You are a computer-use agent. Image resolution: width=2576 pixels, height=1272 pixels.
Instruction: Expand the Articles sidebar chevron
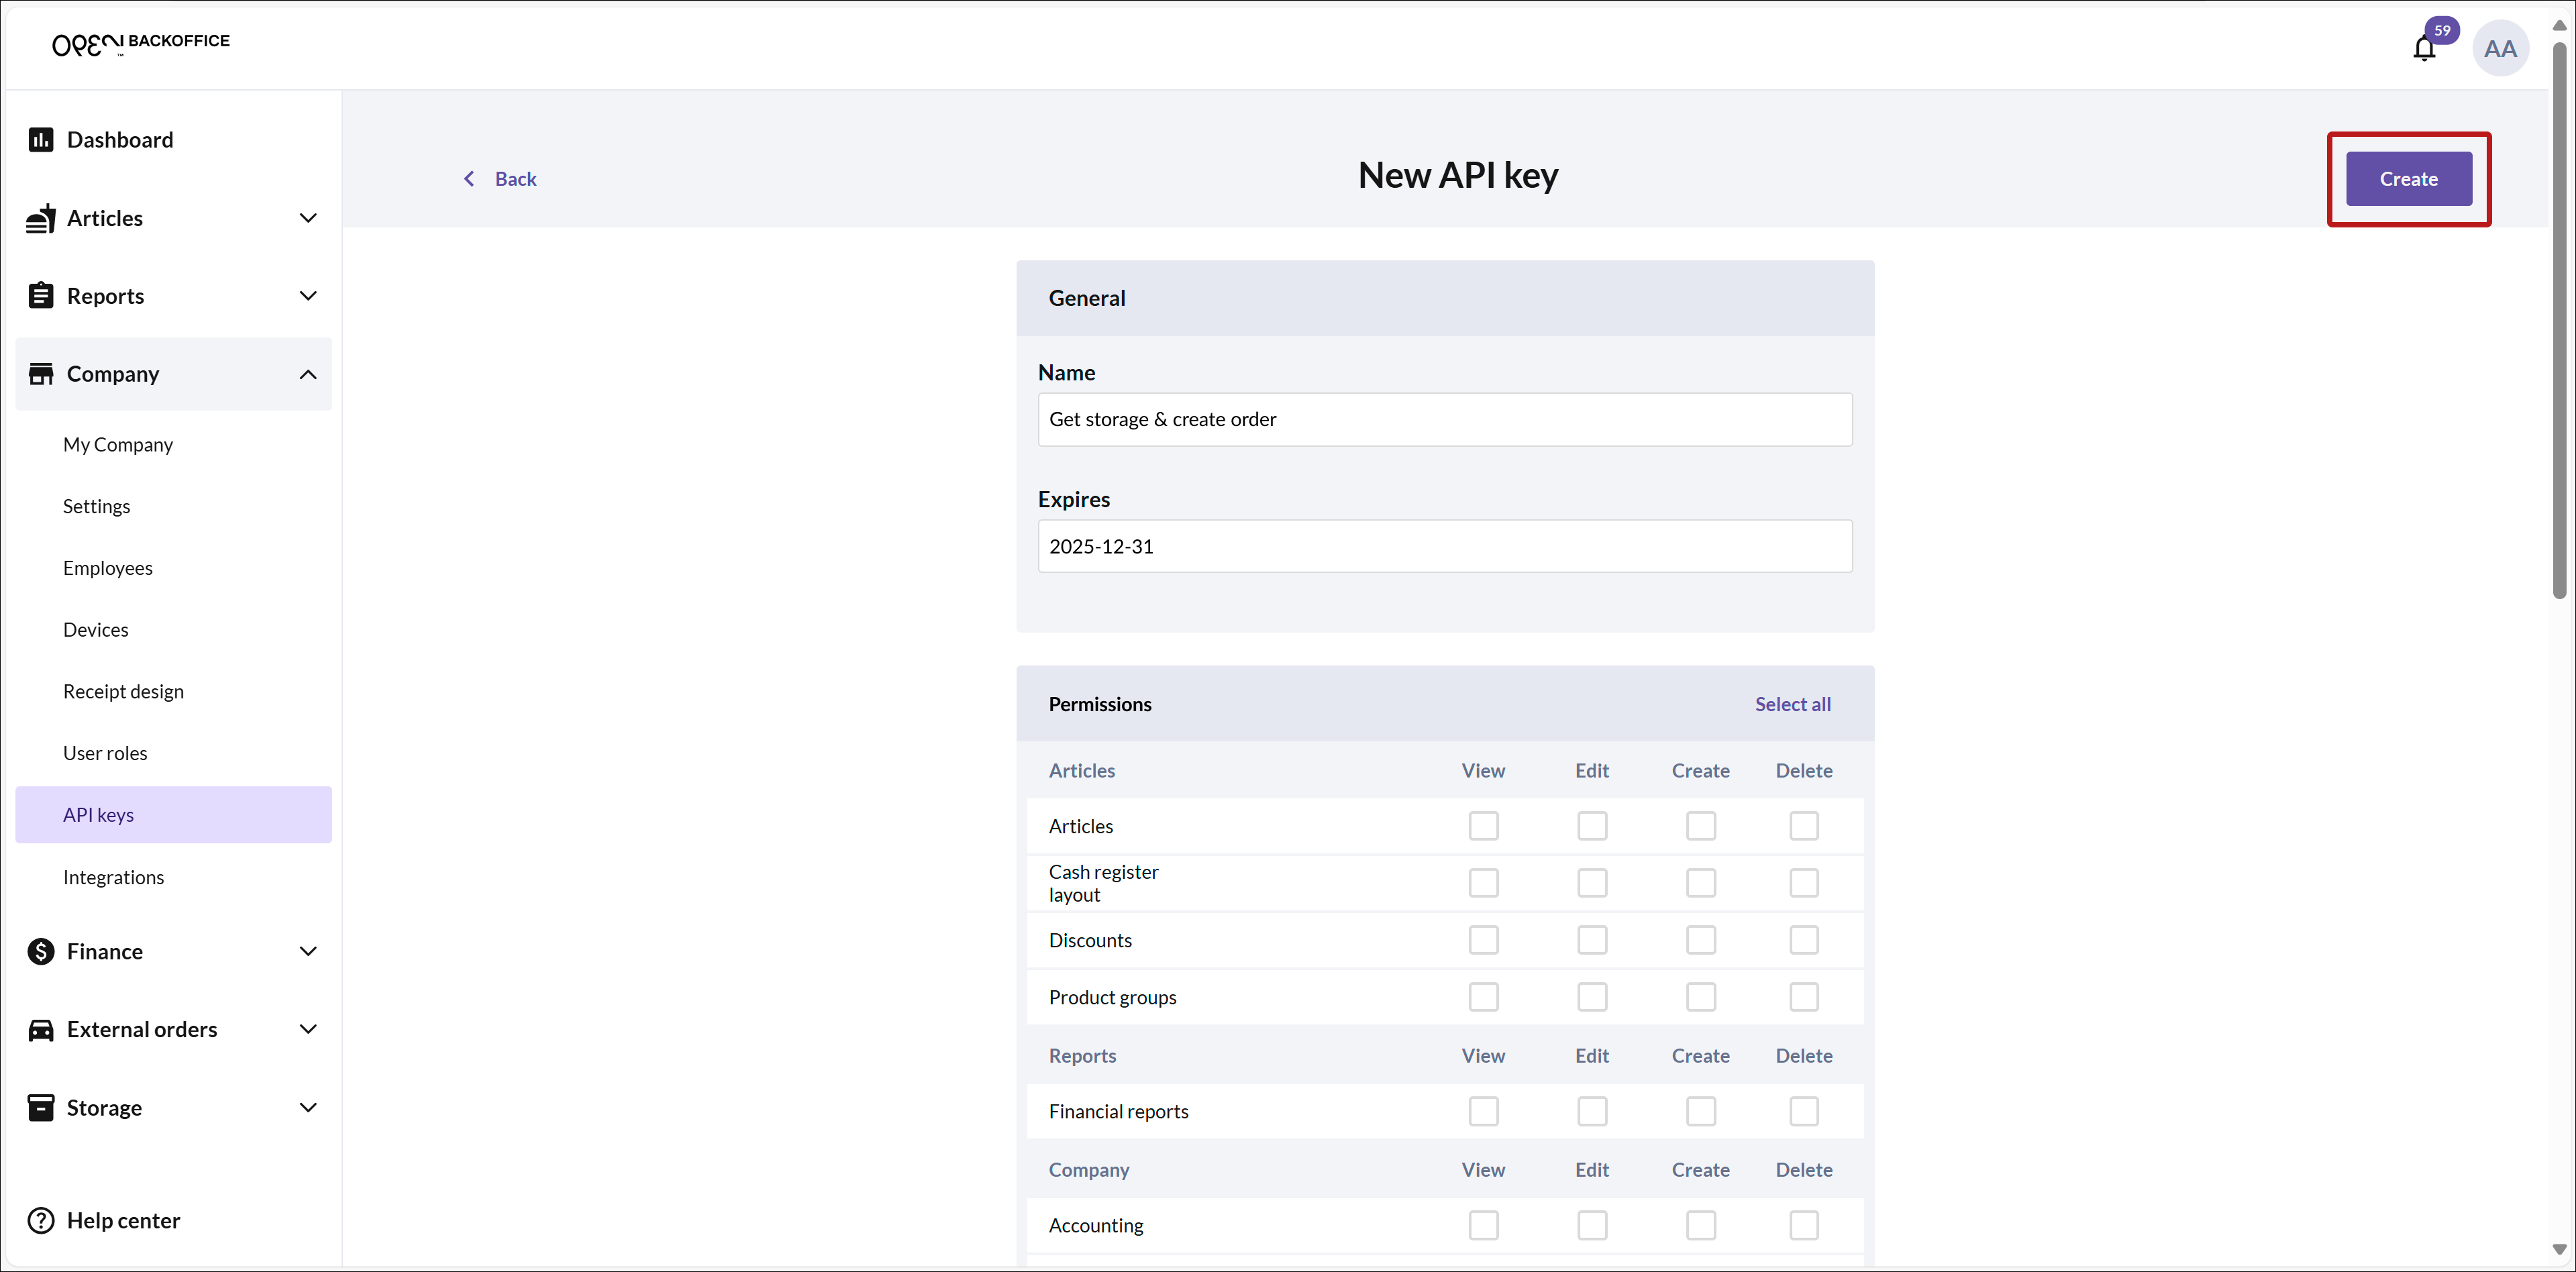point(308,218)
